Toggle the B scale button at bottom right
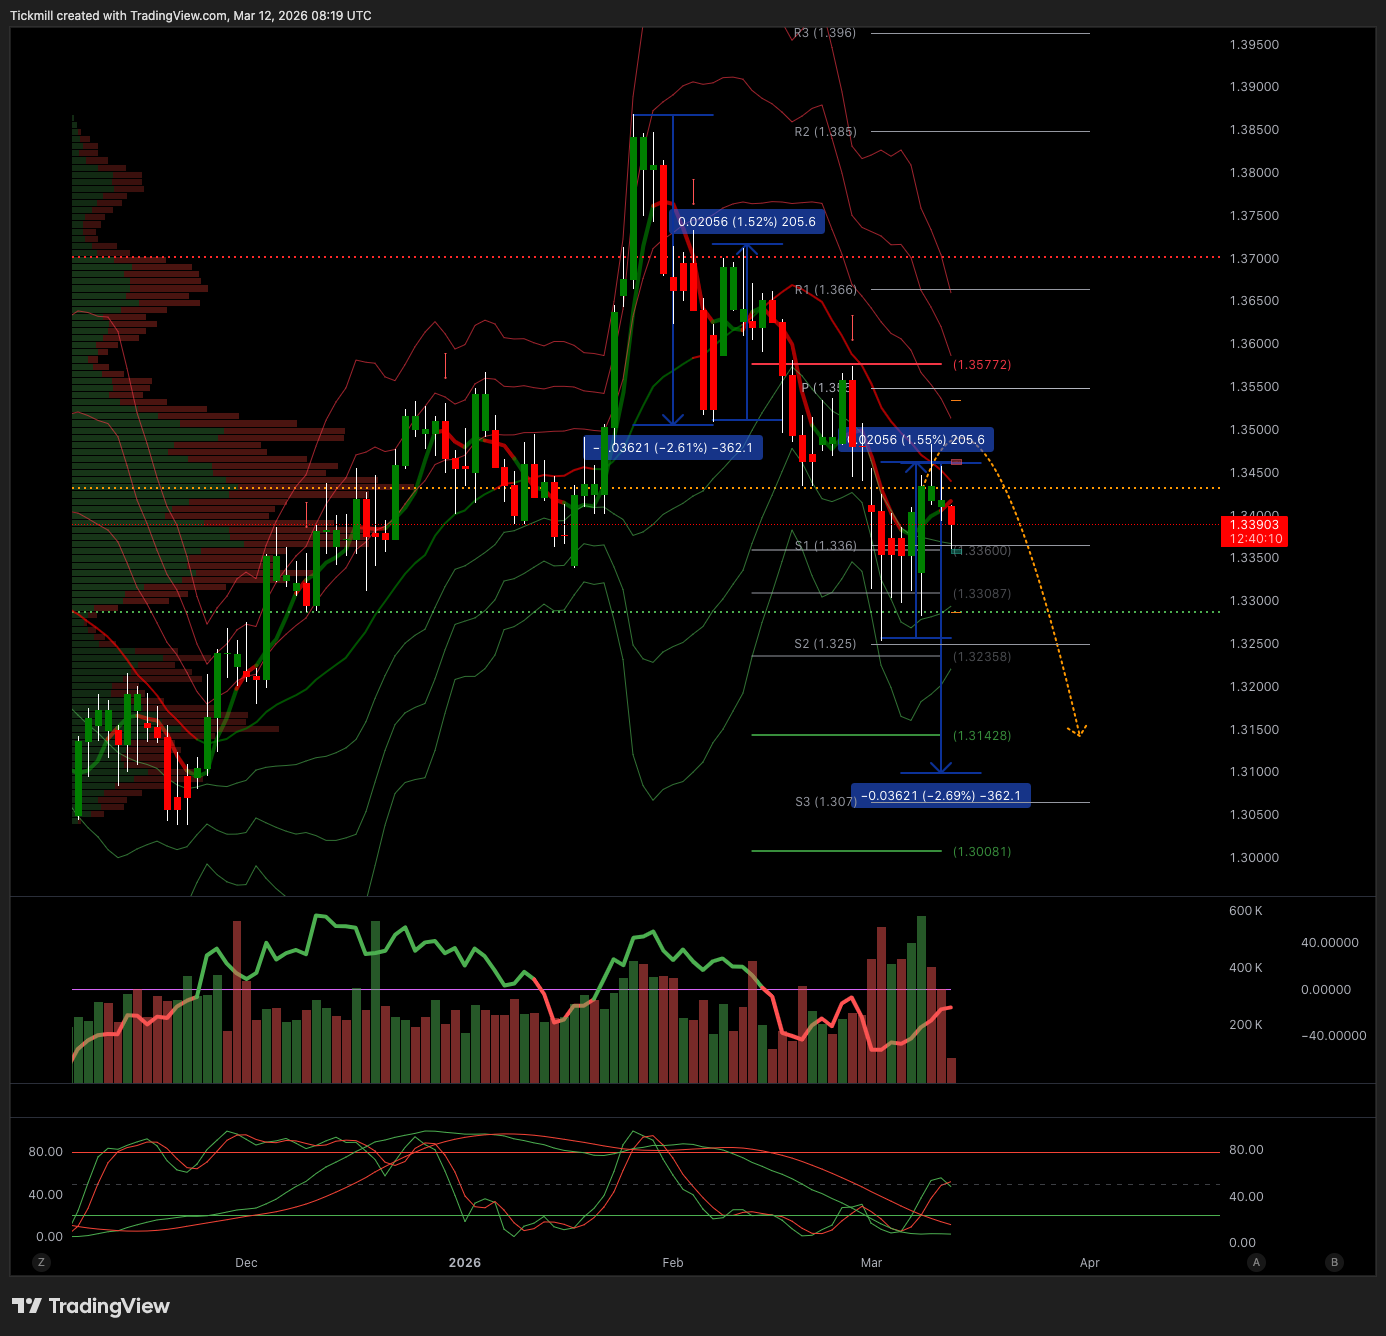 [x=1333, y=1262]
